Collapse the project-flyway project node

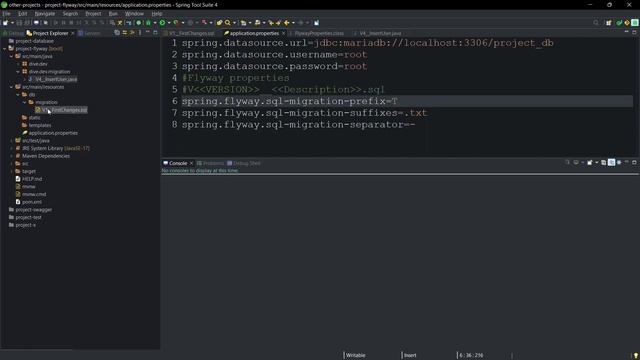pos(5,49)
